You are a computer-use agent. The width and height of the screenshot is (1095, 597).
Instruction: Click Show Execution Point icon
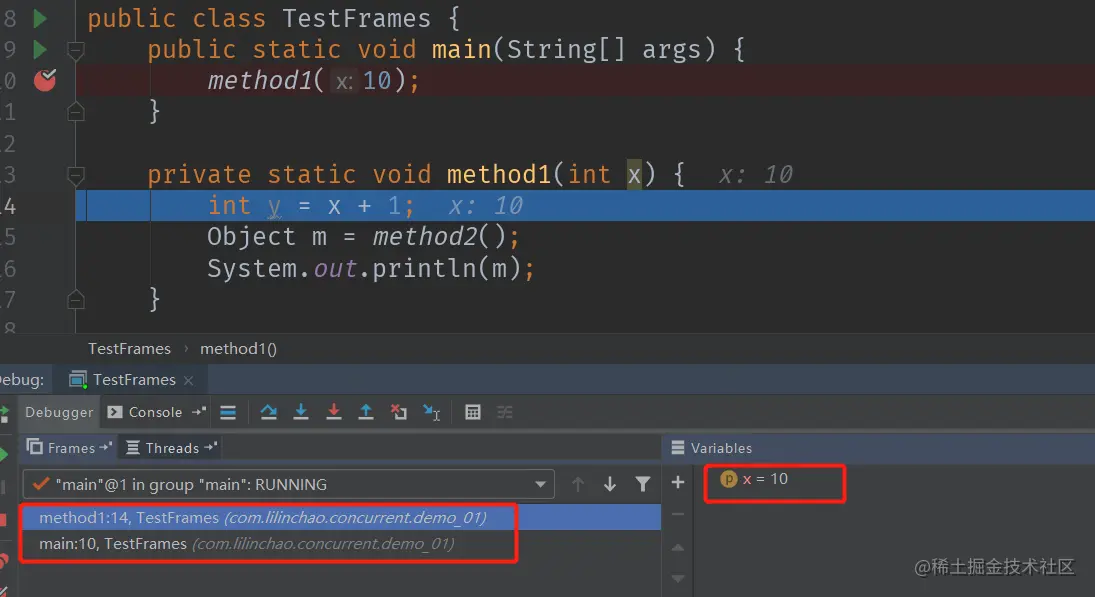(228, 413)
